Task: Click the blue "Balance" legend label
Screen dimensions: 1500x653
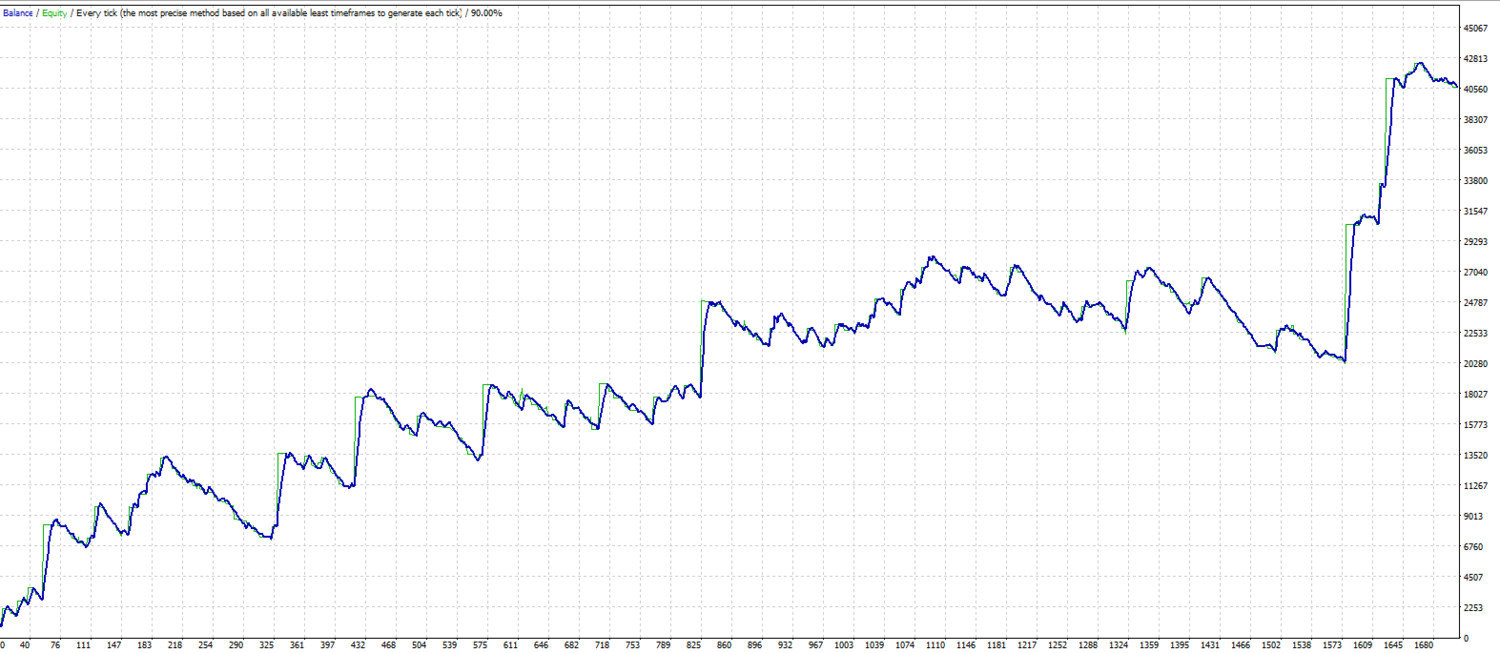Action: click(18, 13)
